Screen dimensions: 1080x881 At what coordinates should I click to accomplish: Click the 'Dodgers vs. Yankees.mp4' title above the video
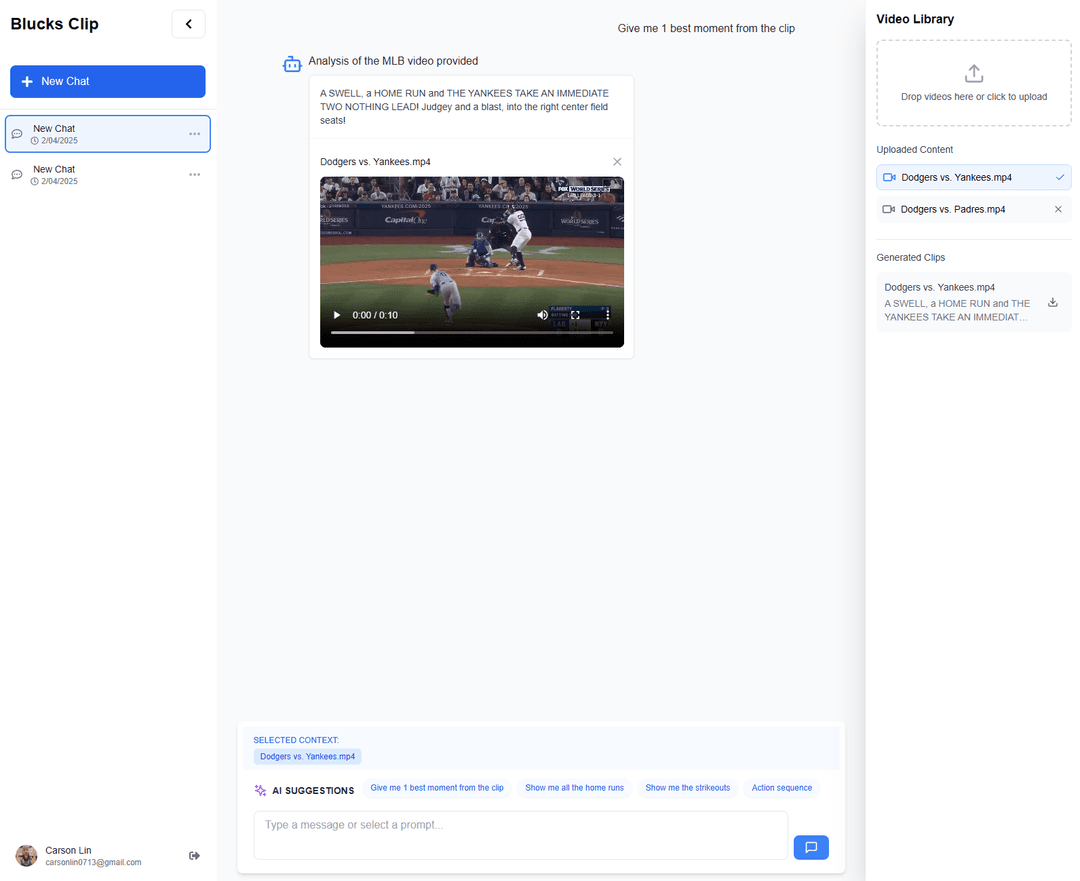click(375, 162)
